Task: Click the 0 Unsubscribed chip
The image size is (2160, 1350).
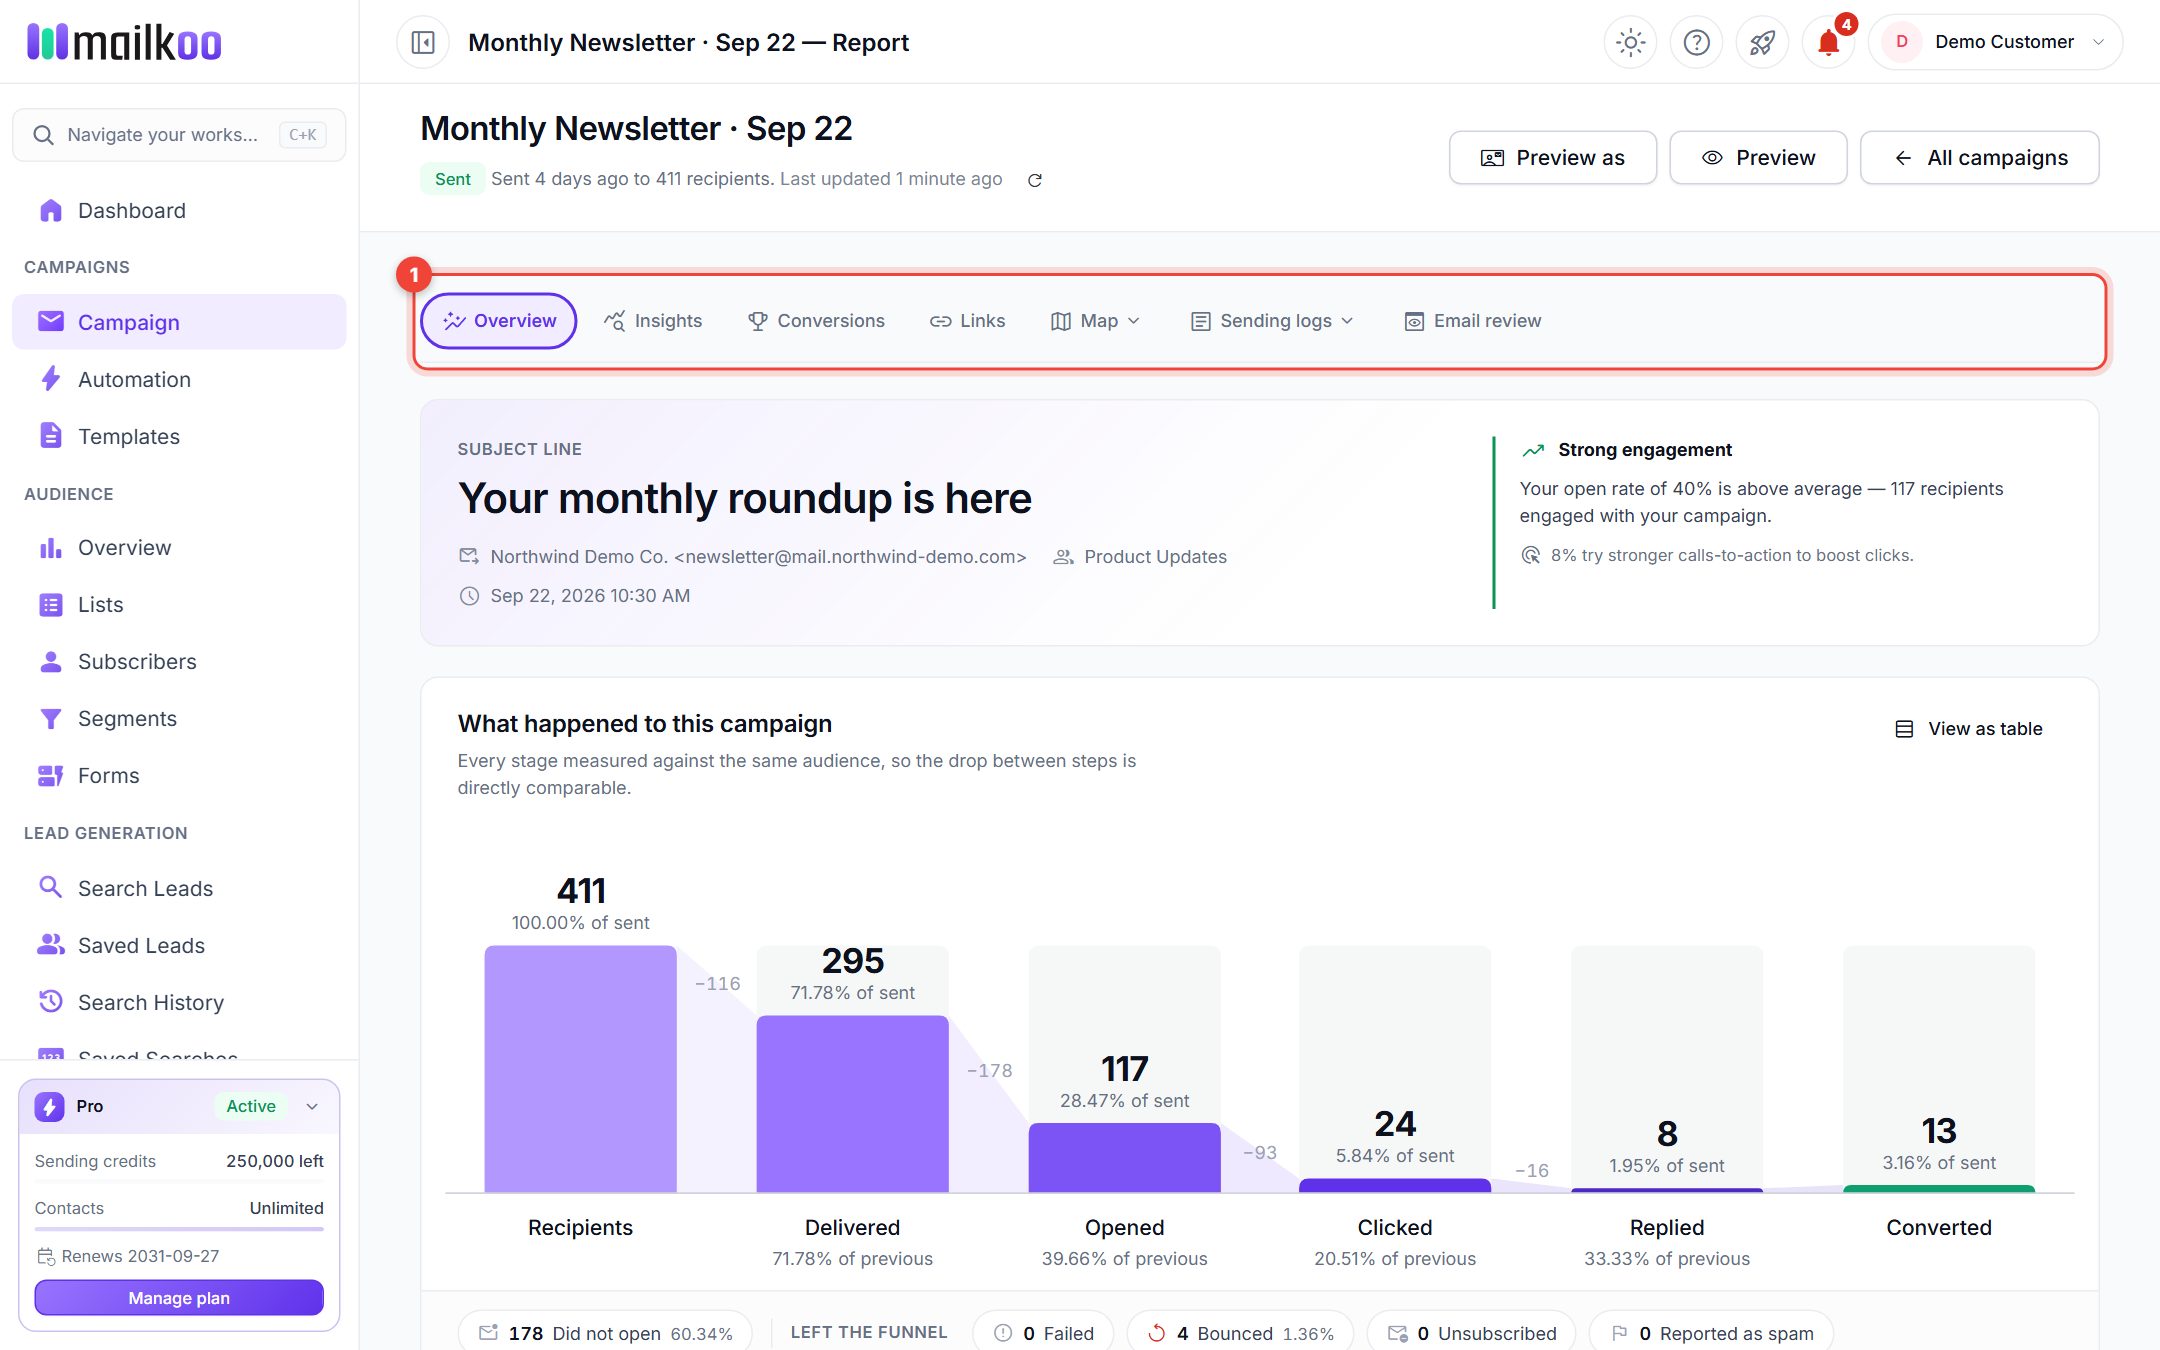Action: click(1471, 1332)
